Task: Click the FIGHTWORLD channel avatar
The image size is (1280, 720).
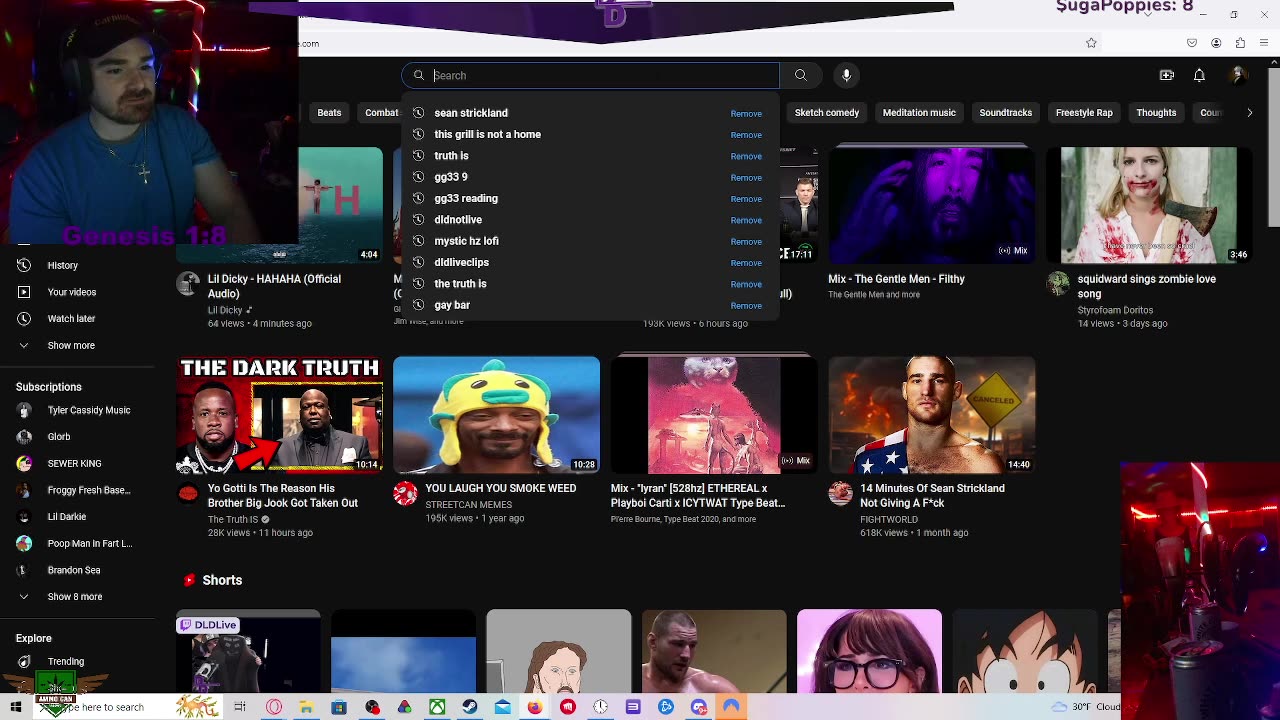Action: (x=840, y=493)
